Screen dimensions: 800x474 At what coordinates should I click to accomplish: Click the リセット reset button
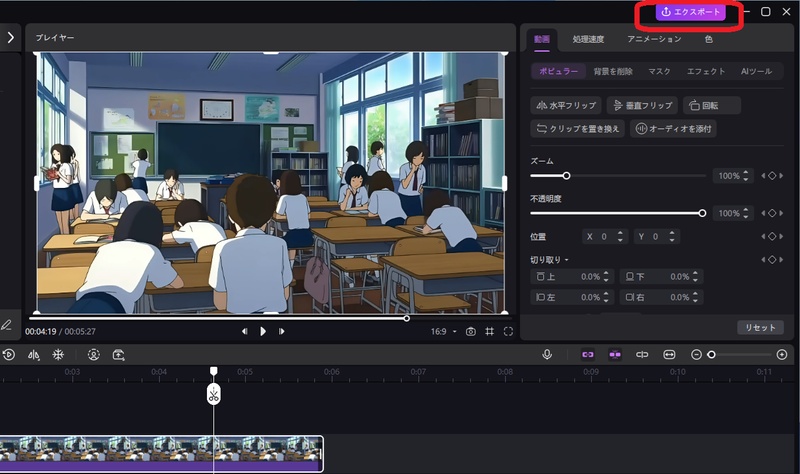tap(760, 328)
